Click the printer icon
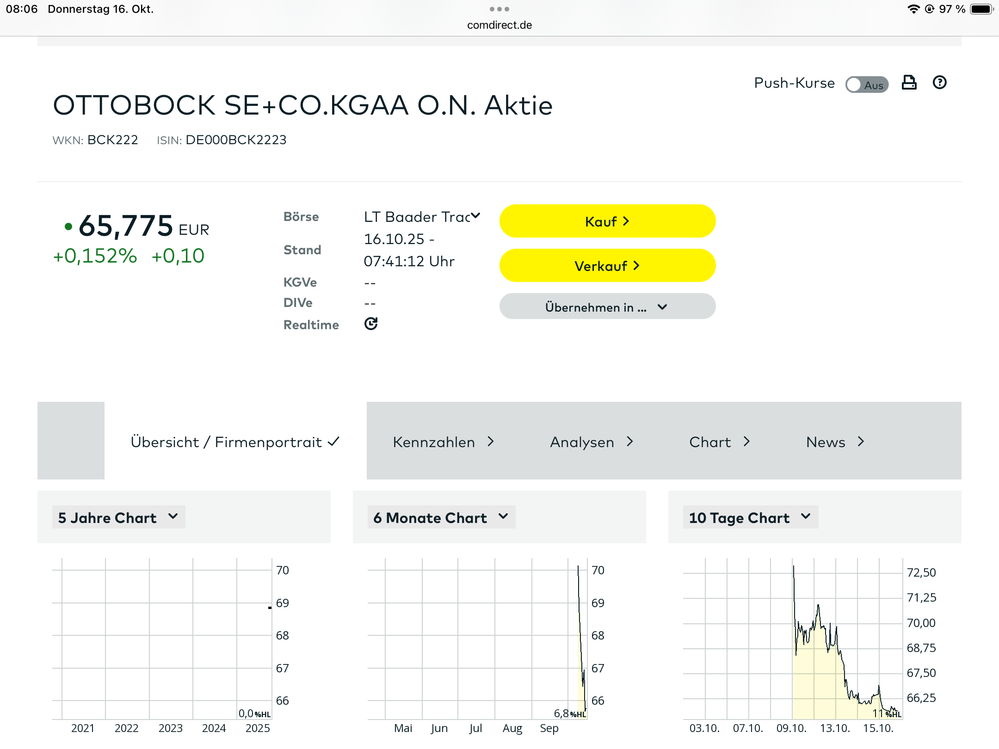Image resolution: width=999 pixels, height=749 pixels. tap(909, 83)
